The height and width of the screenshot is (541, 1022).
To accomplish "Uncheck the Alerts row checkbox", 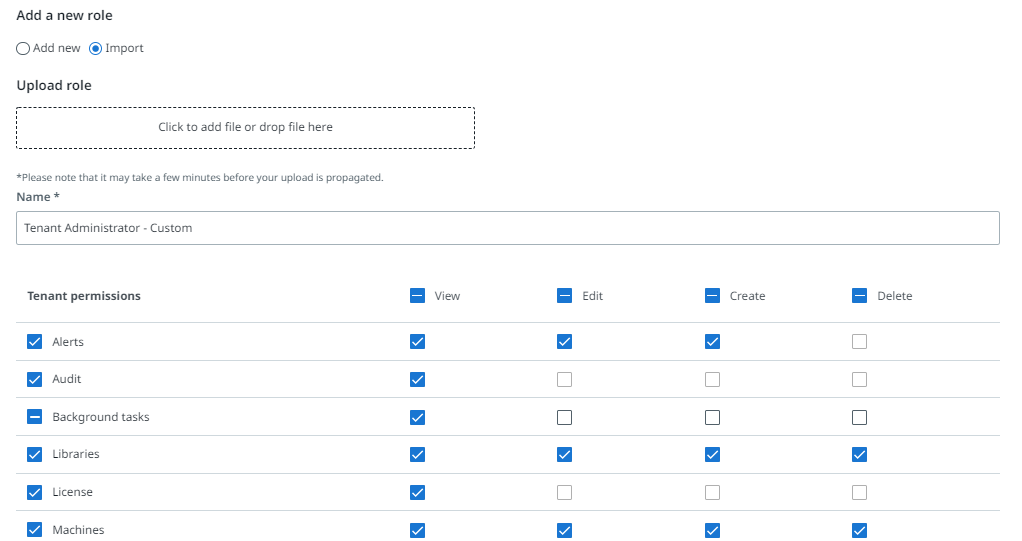I will [34, 342].
